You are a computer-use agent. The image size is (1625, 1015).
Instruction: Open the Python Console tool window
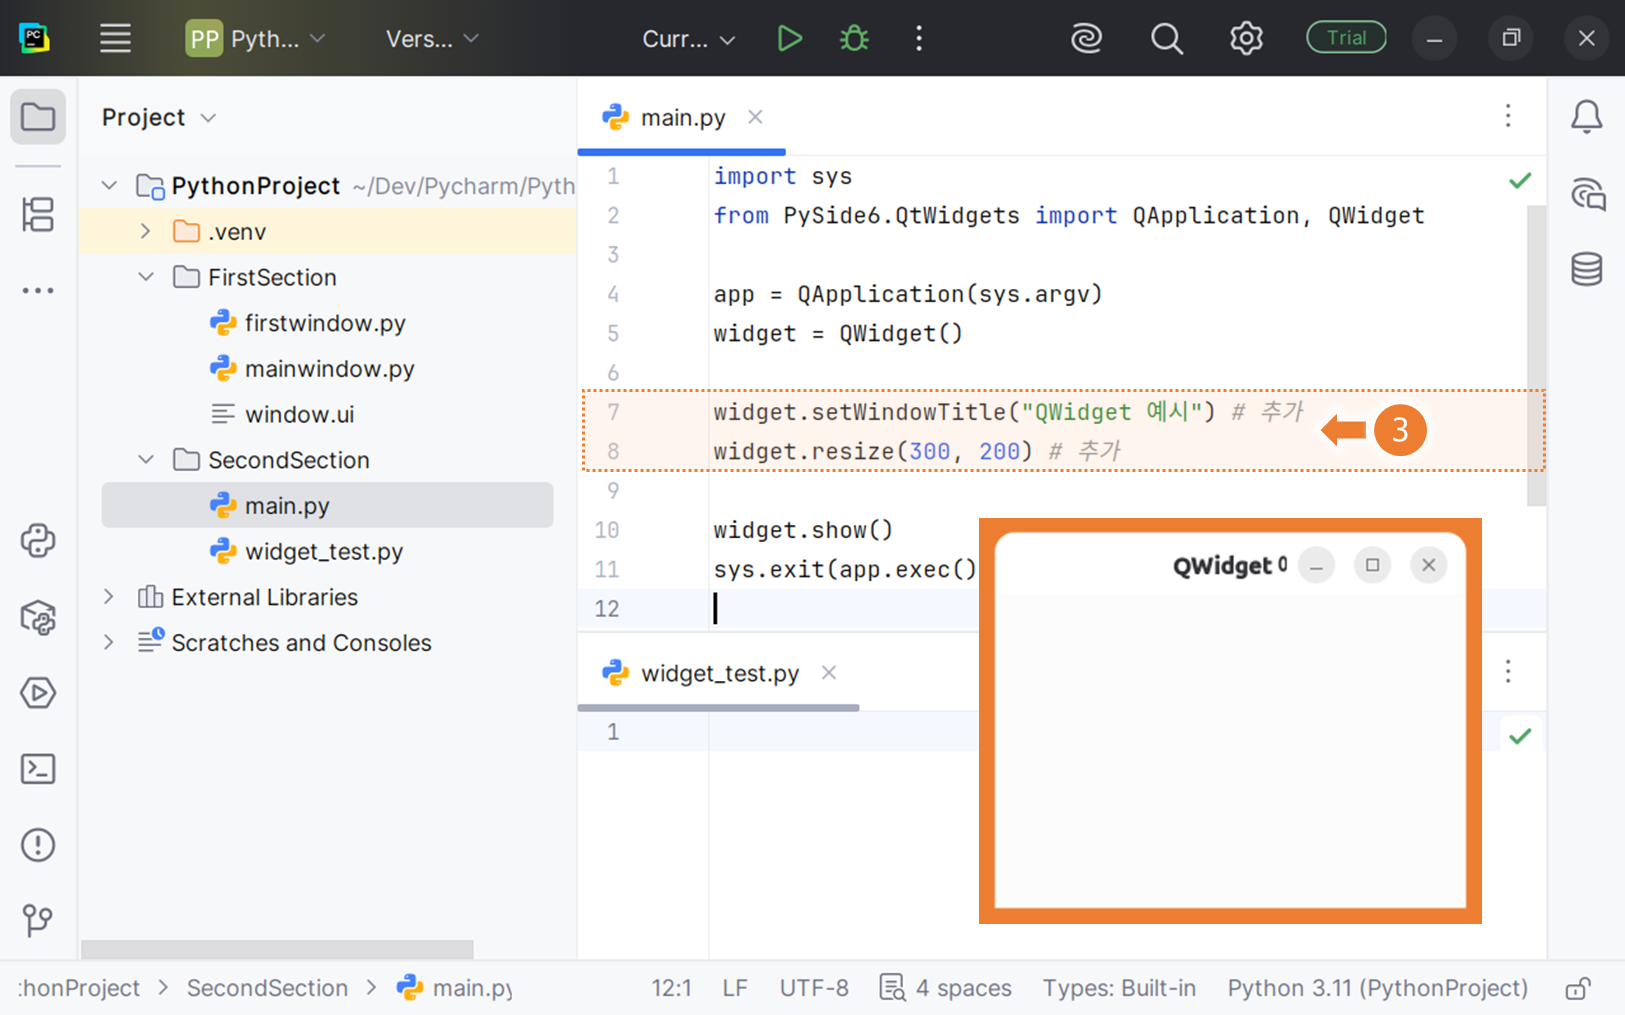point(38,541)
